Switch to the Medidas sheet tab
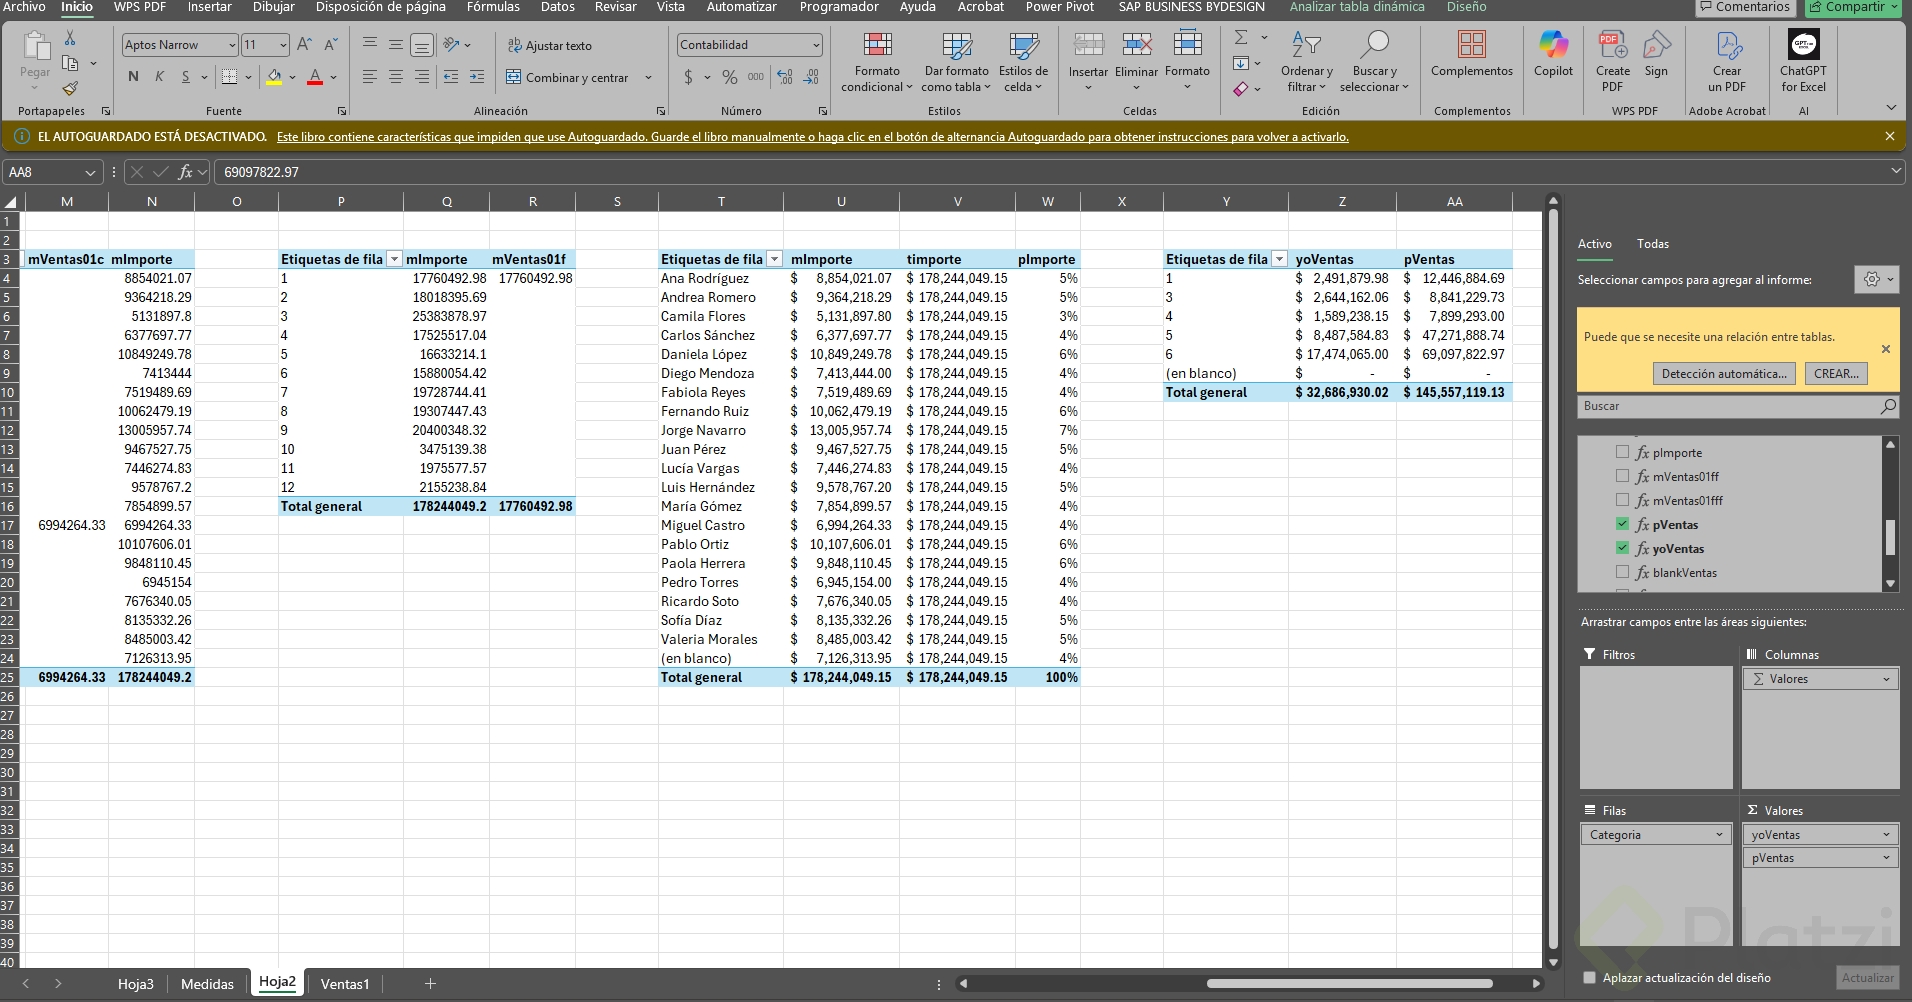This screenshot has width=1912, height=1002. [207, 984]
